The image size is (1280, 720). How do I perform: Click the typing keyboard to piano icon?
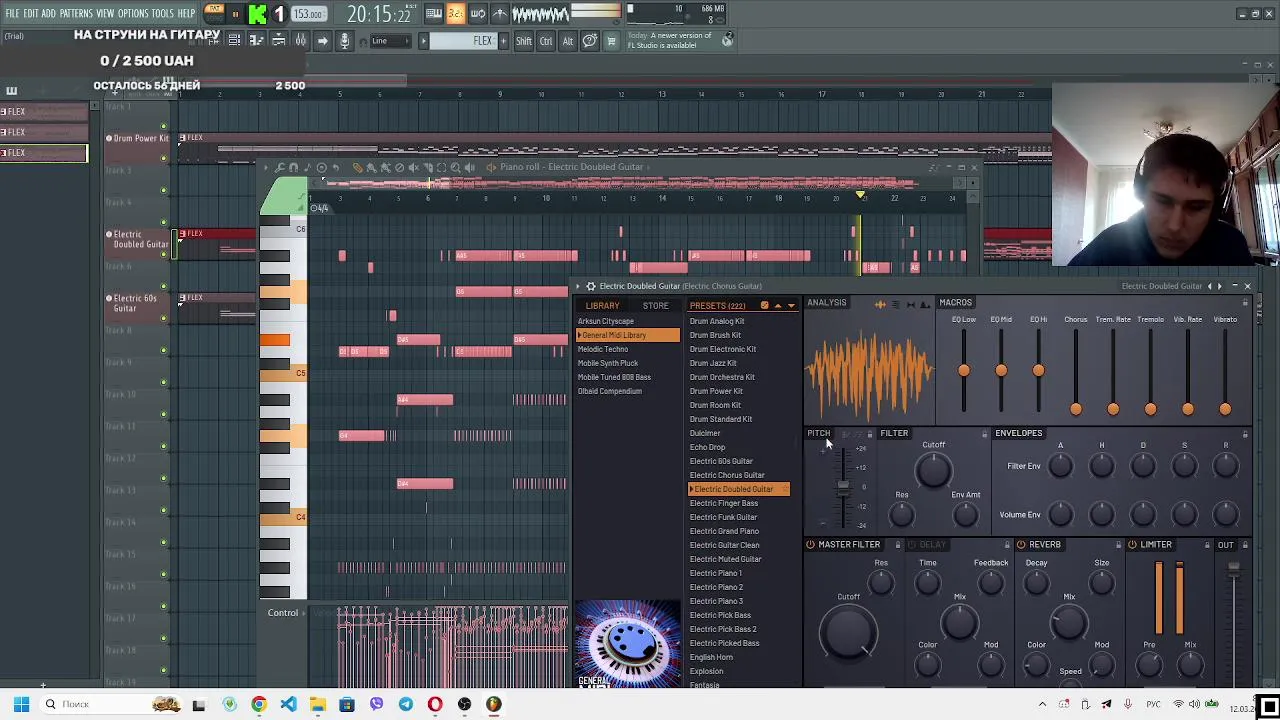tap(434, 14)
